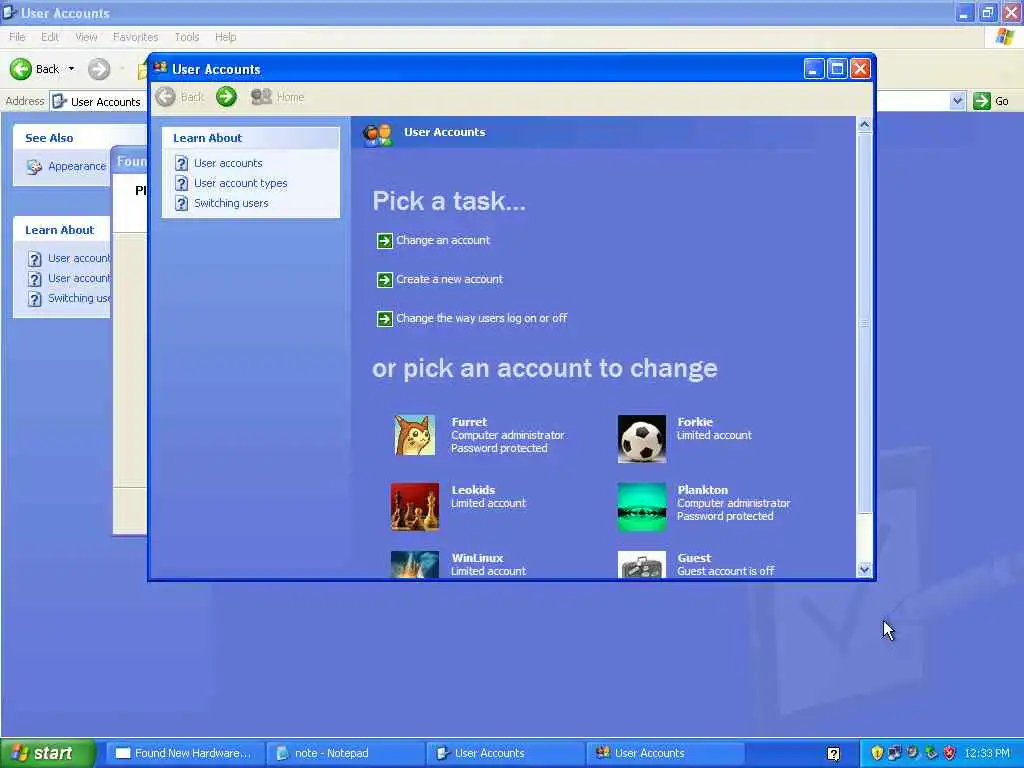Click arrow icon beside Change the way users log on
Image resolution: width=1024 pixels, height=768 pixels.
click(x=385, y=319)
